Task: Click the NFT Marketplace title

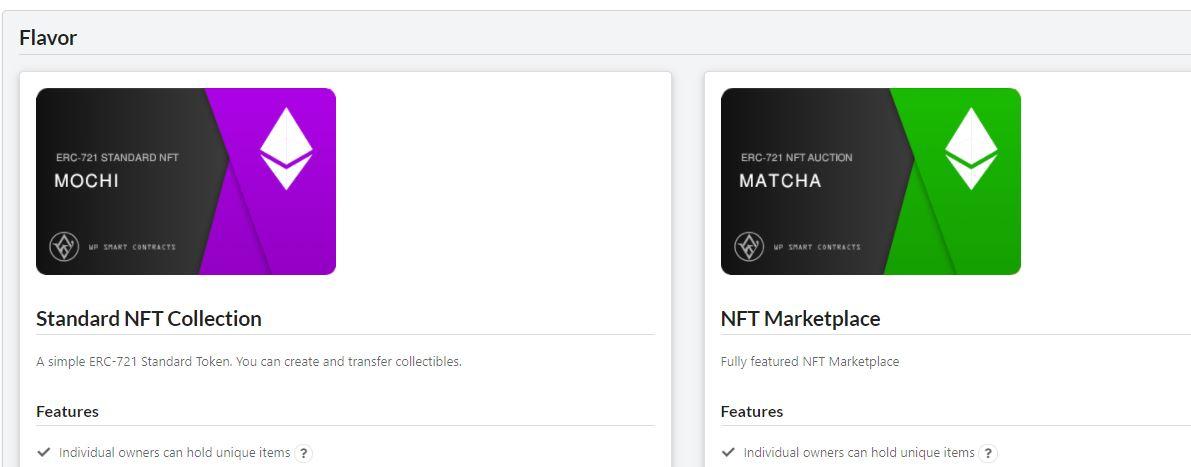Action: click(x=800, y=319)
